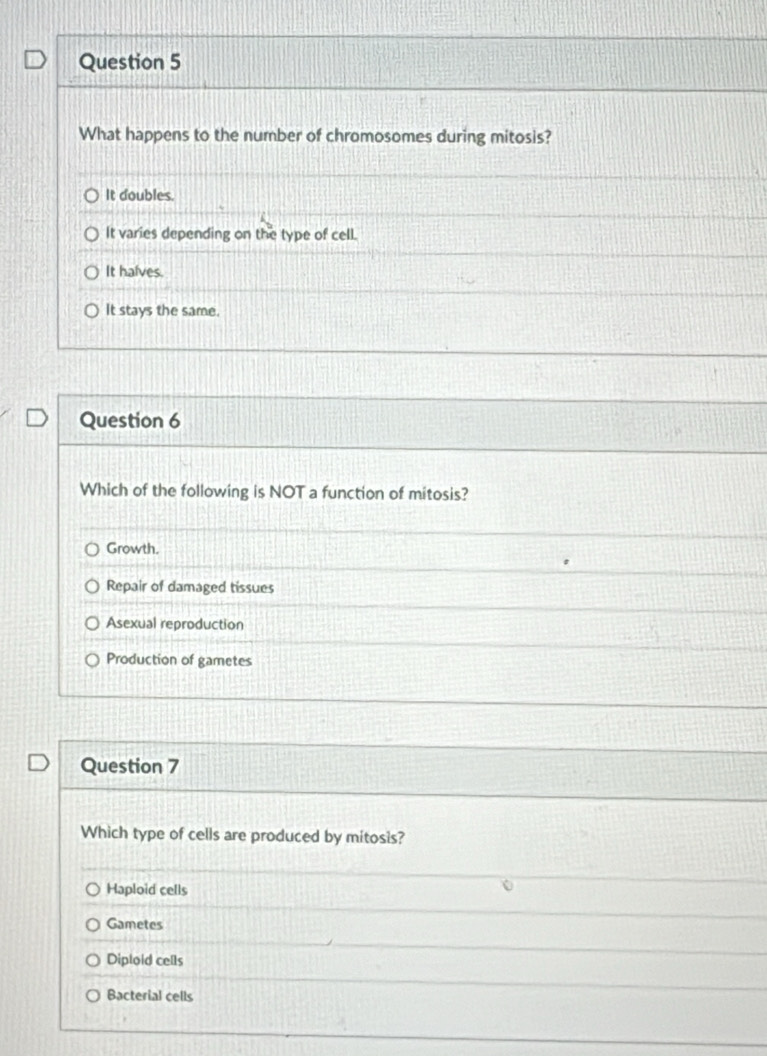Image resolution: width=767 pixels, height=1056 pixels.
Task: Choose 'It varies depending on the type of cell'
Action: 92,235
